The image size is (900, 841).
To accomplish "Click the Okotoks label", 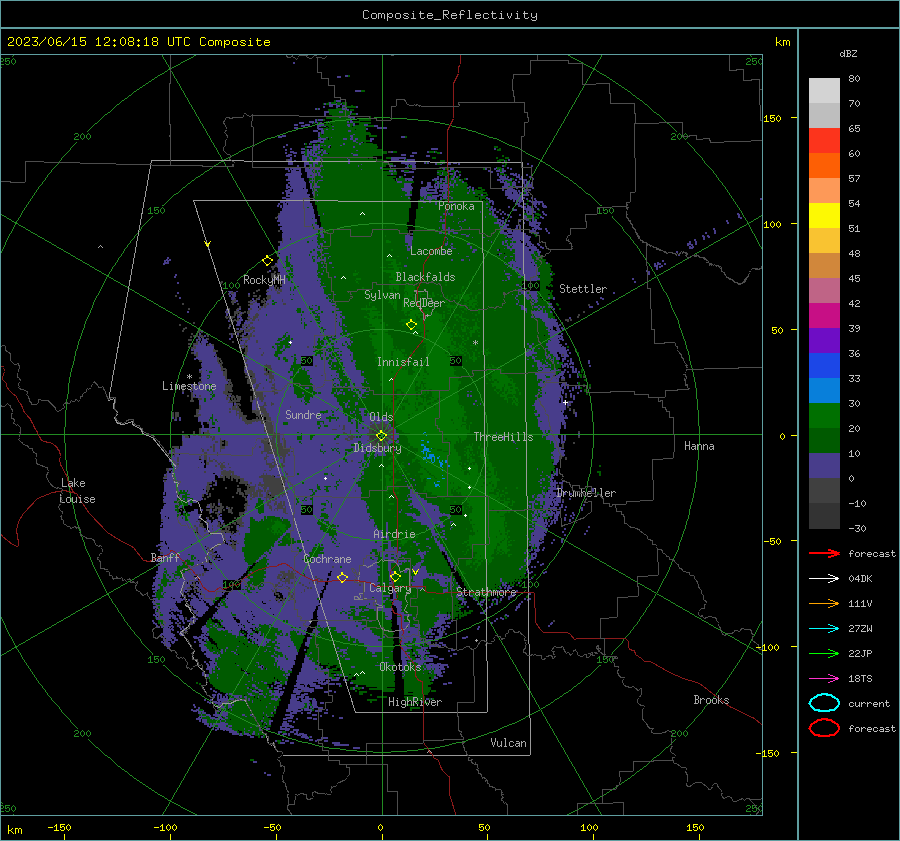I will pos(400,667).
